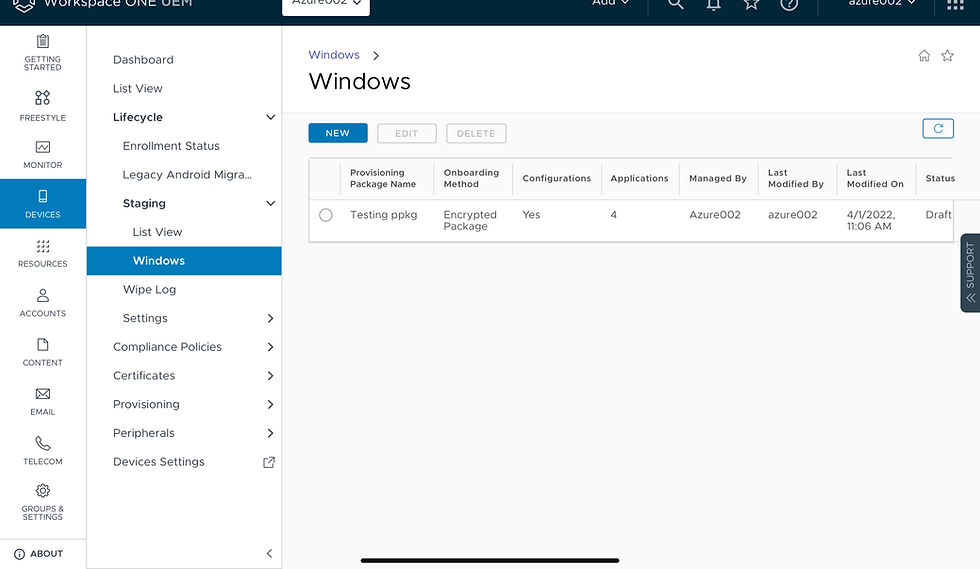Sort by Last Modified On column
This screenshot has height=569, width=980.
coord(875,178)
